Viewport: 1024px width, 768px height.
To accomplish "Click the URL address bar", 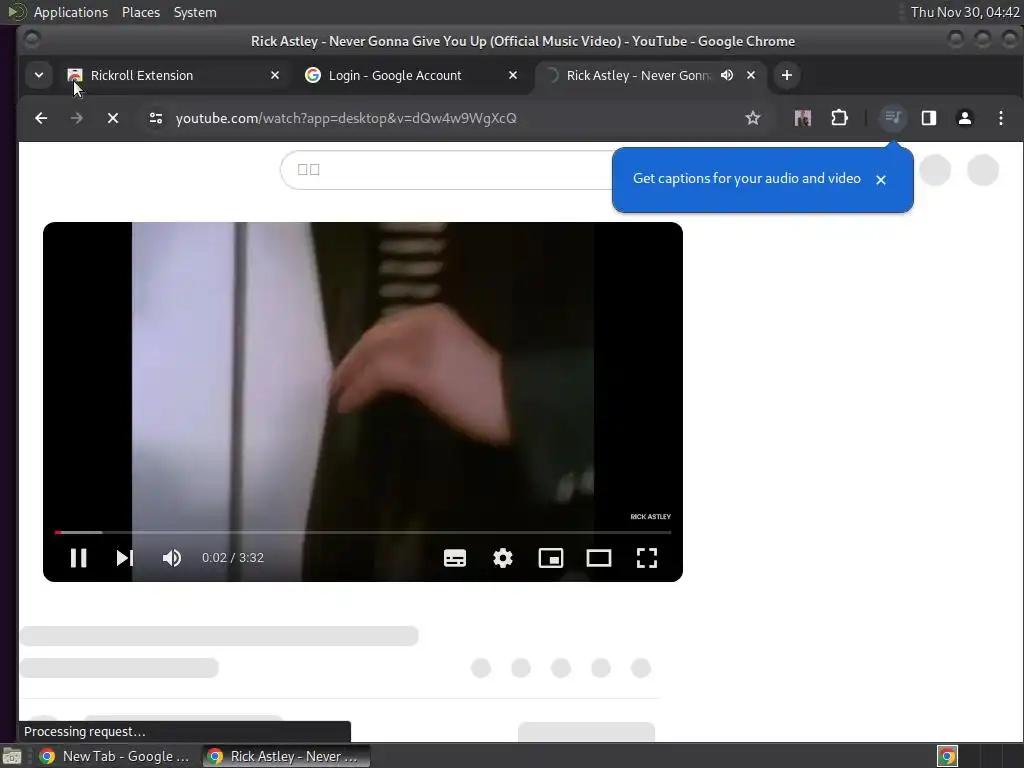I will [451, 118].
